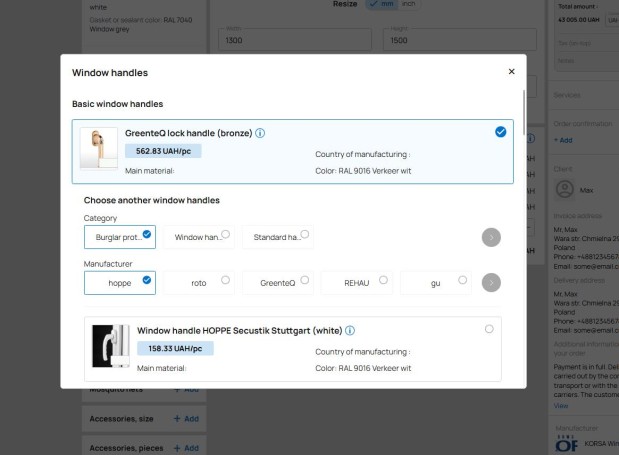Click Add under Order confirmation
This screenshot has height=455, width=619.
pyautogui.click(x=563, y=140)
